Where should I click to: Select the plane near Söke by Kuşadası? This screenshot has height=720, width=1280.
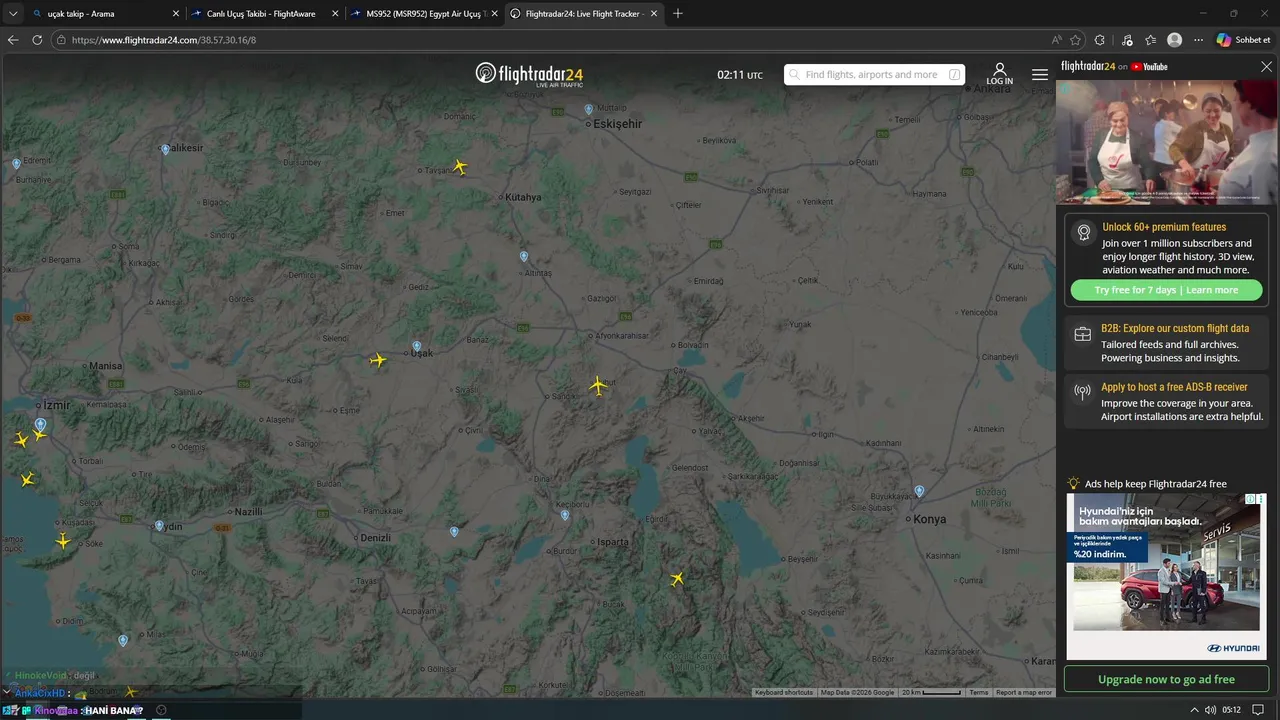coord(63,541)
